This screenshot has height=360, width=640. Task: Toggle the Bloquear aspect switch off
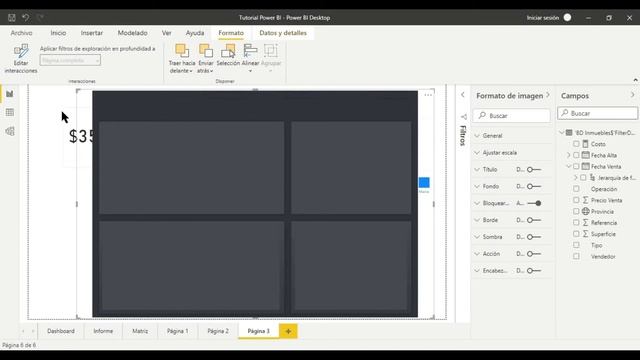coord(534,203)
